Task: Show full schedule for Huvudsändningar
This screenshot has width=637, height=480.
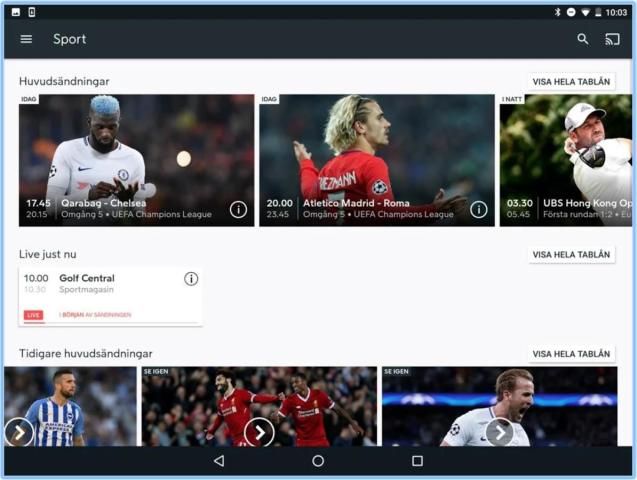Action: (x=571, y=82)
